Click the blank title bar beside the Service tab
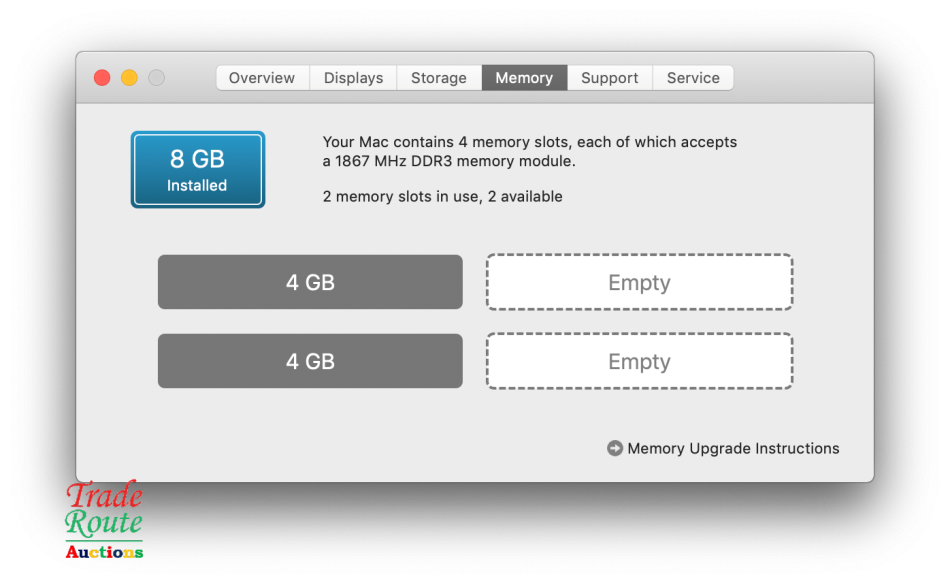950x583 pixels. (x=800, y=78)
